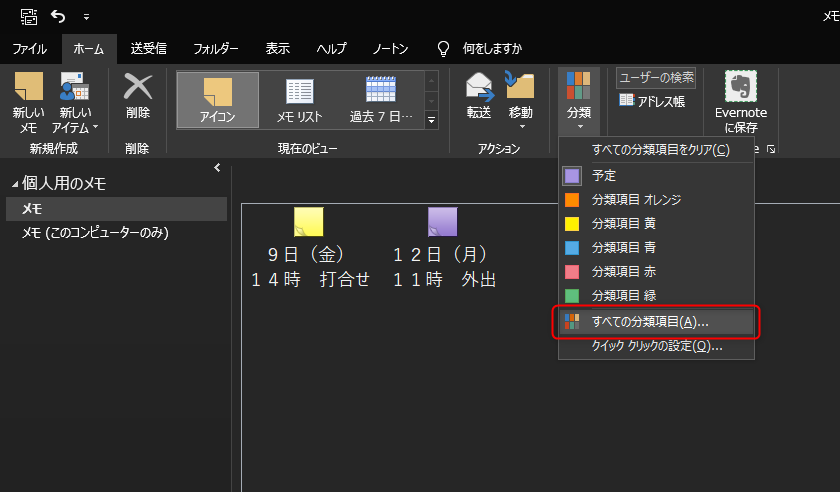The image size is (840, 492).
Task: Click the Categorize (分類) button
Action: [x=579, y=100]
